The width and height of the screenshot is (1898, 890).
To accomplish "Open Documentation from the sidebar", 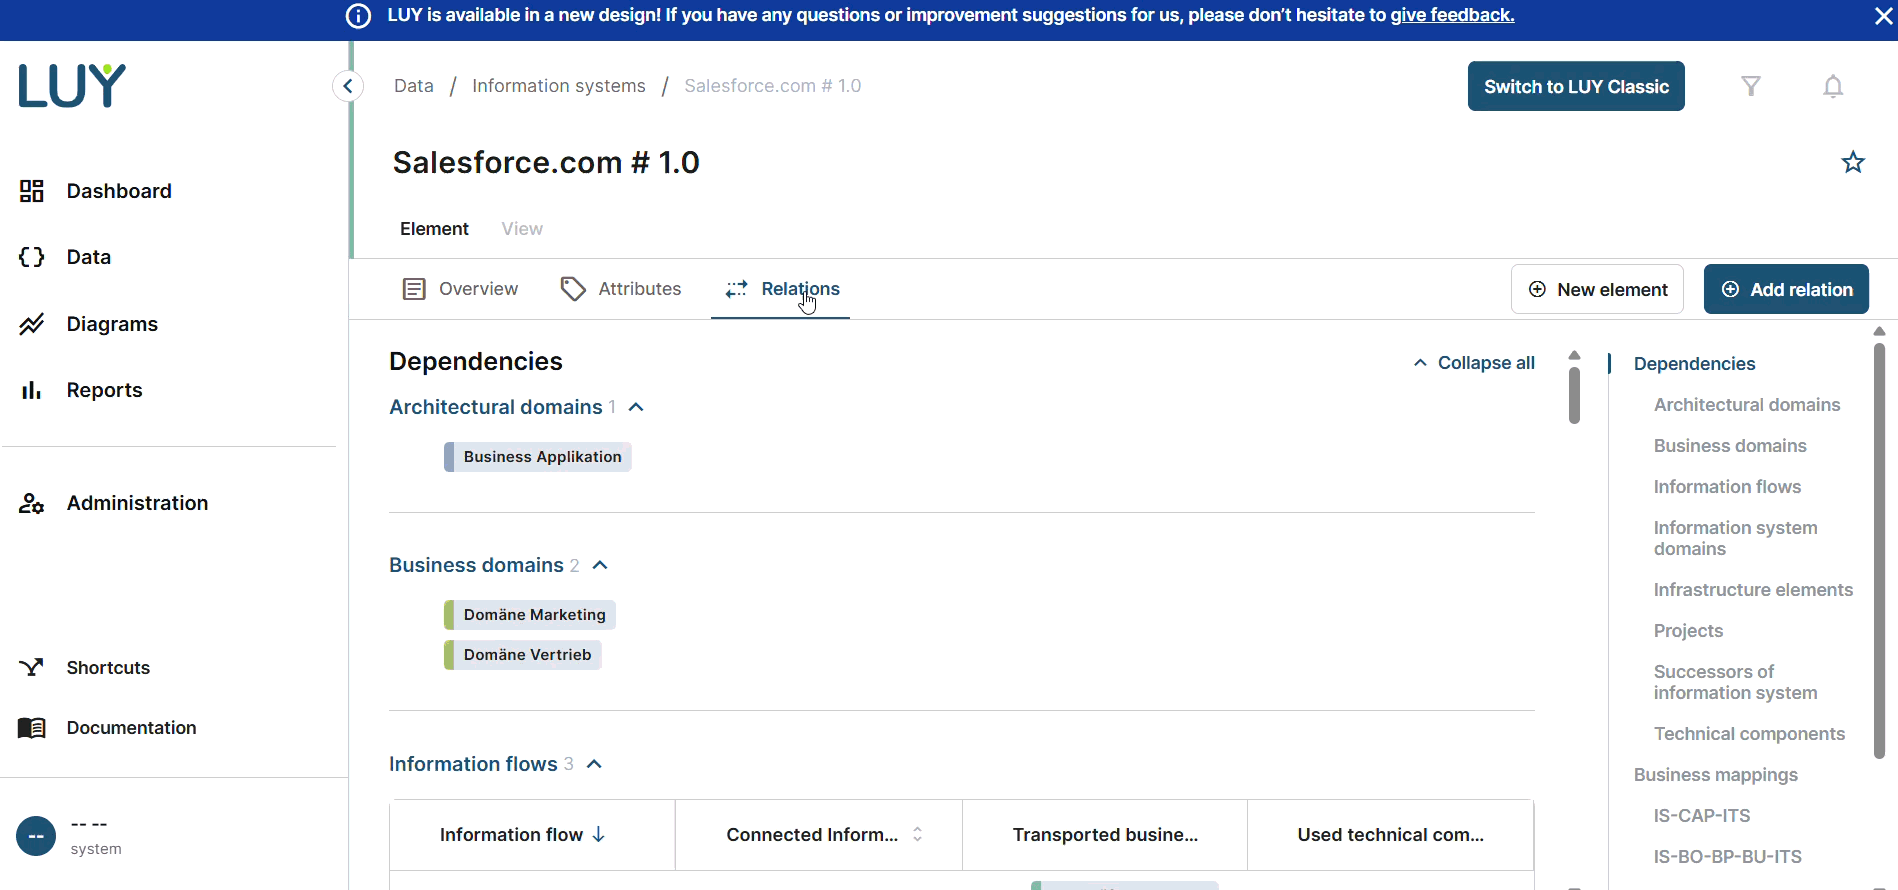I will point(130,728).
